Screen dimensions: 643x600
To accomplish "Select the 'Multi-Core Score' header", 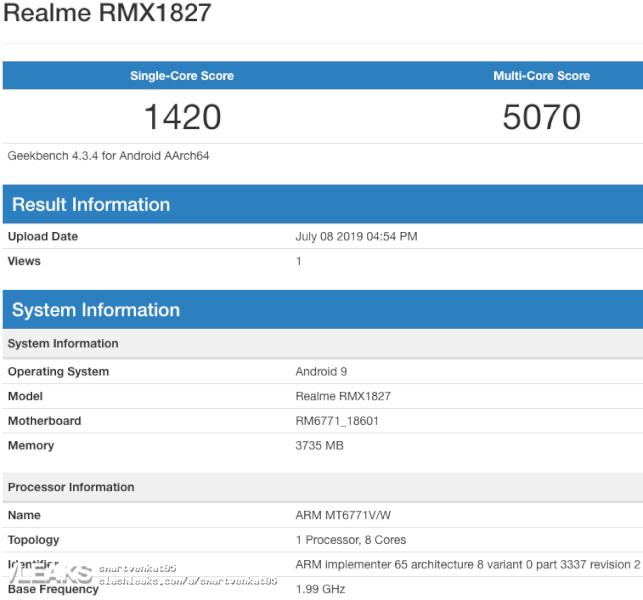I will point(541,76).
